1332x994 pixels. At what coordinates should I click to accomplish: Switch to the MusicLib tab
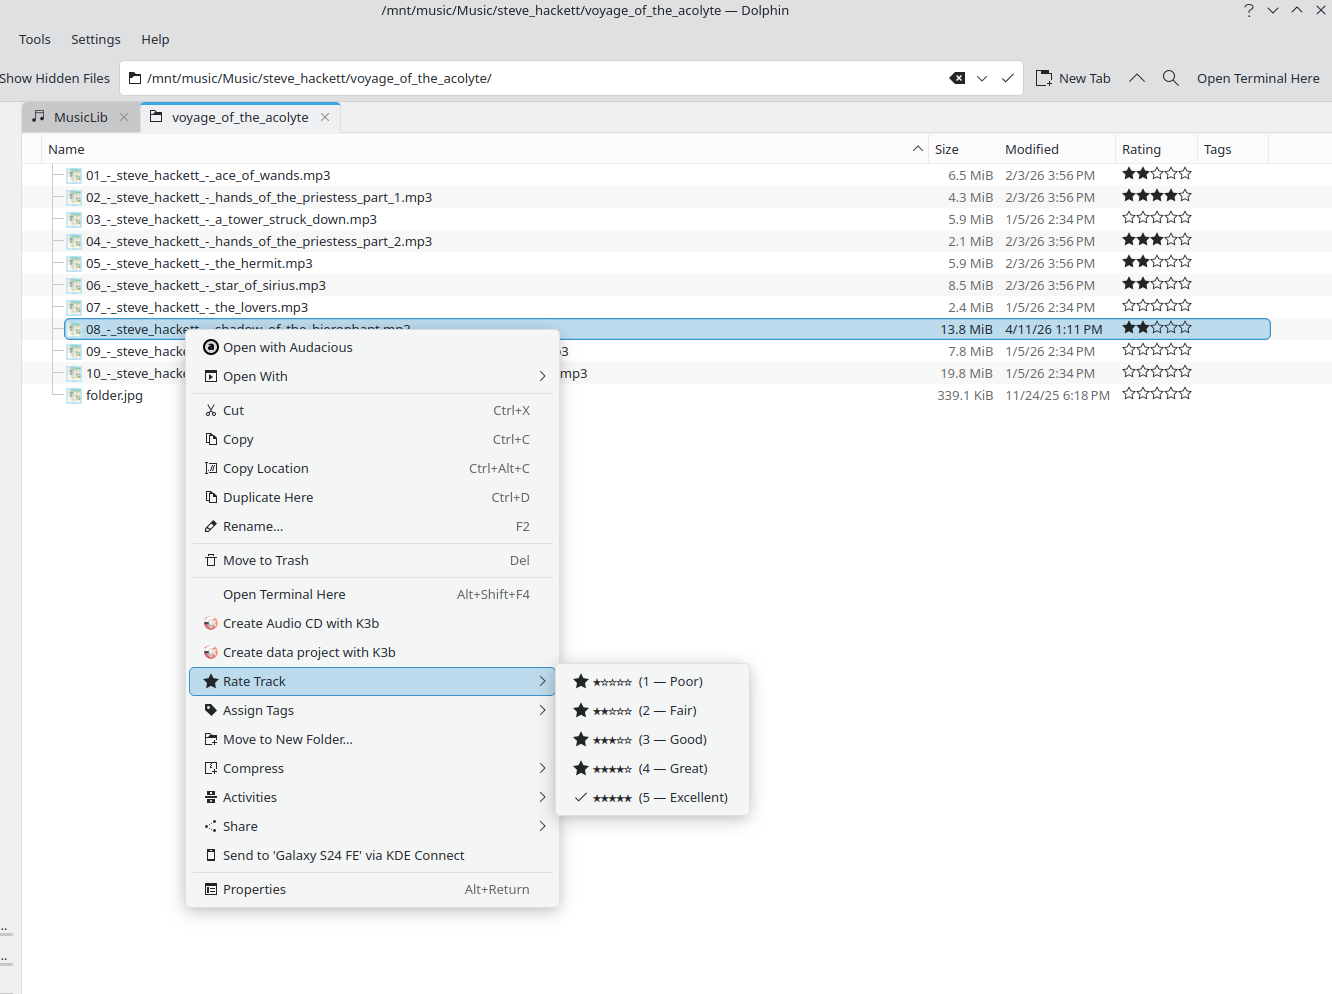point(80,117)
